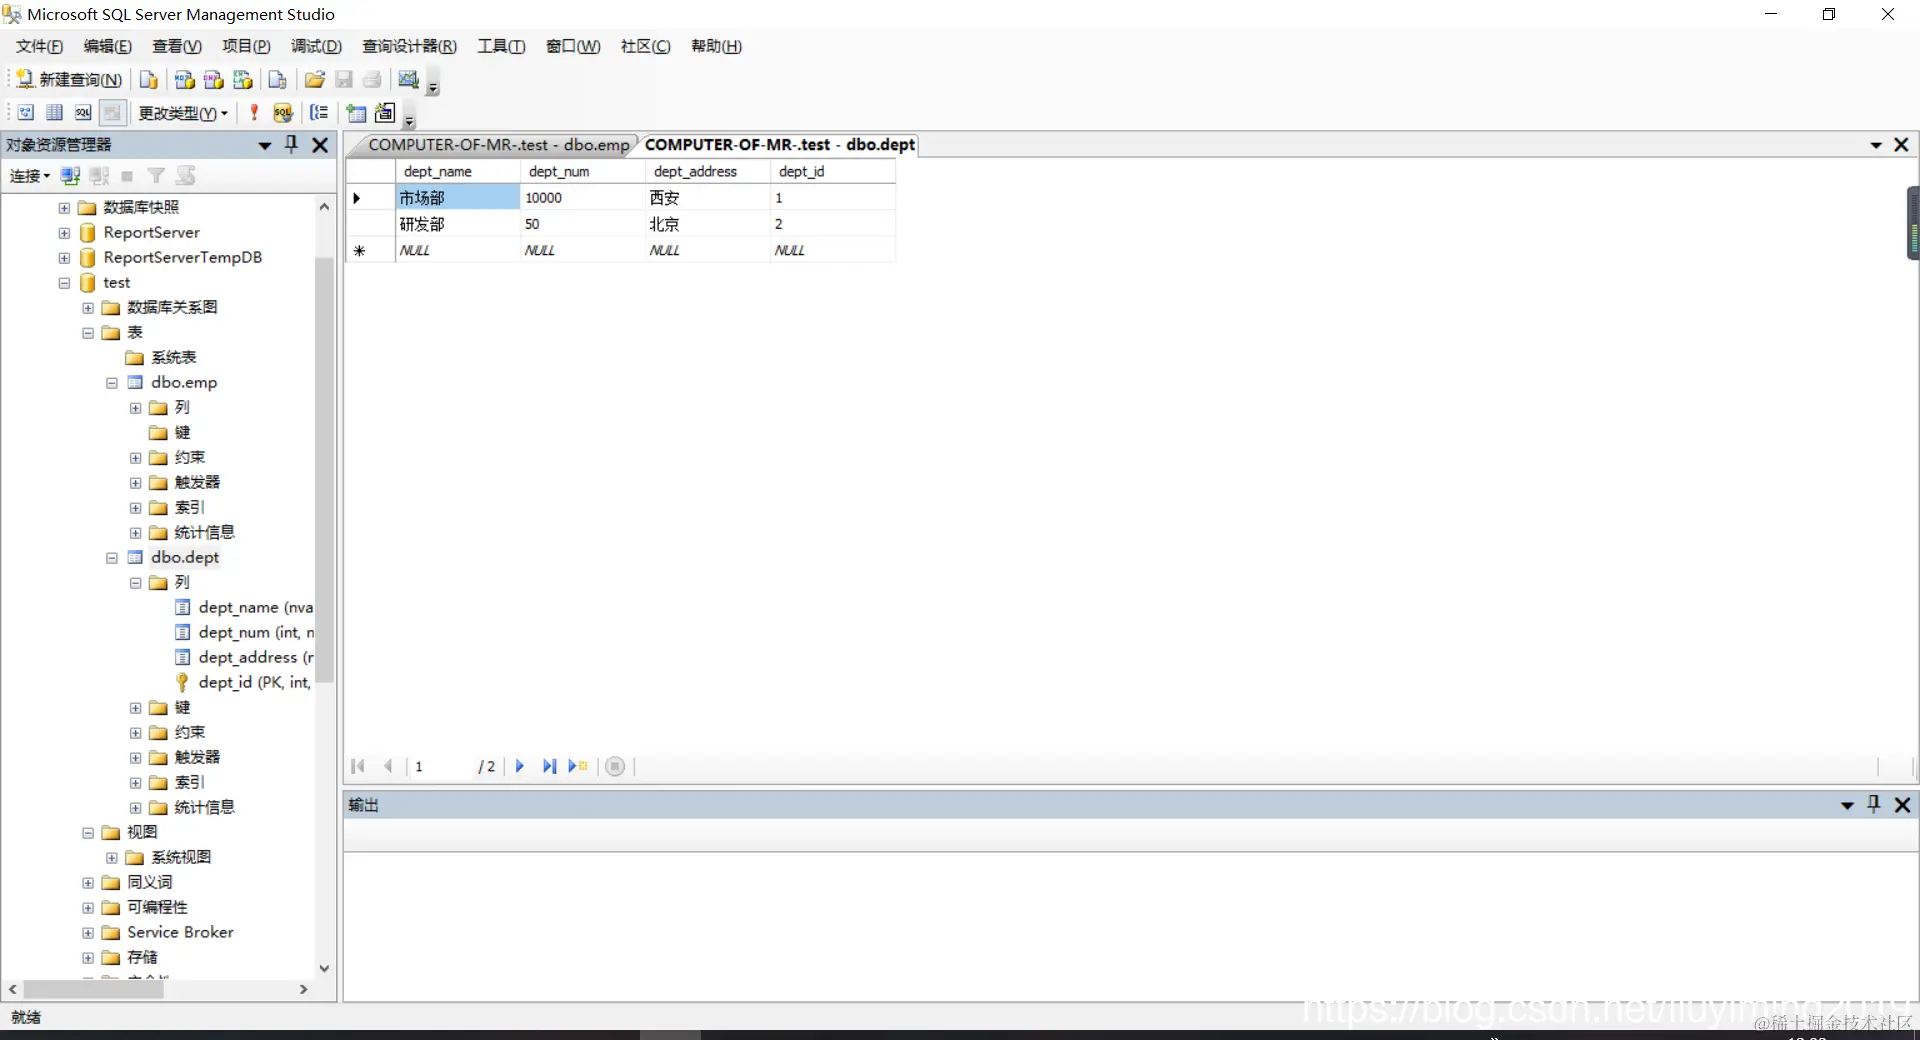Screen dimensions: 1920x1040
Task: Toggle the Results pane button
Action: 112,113
